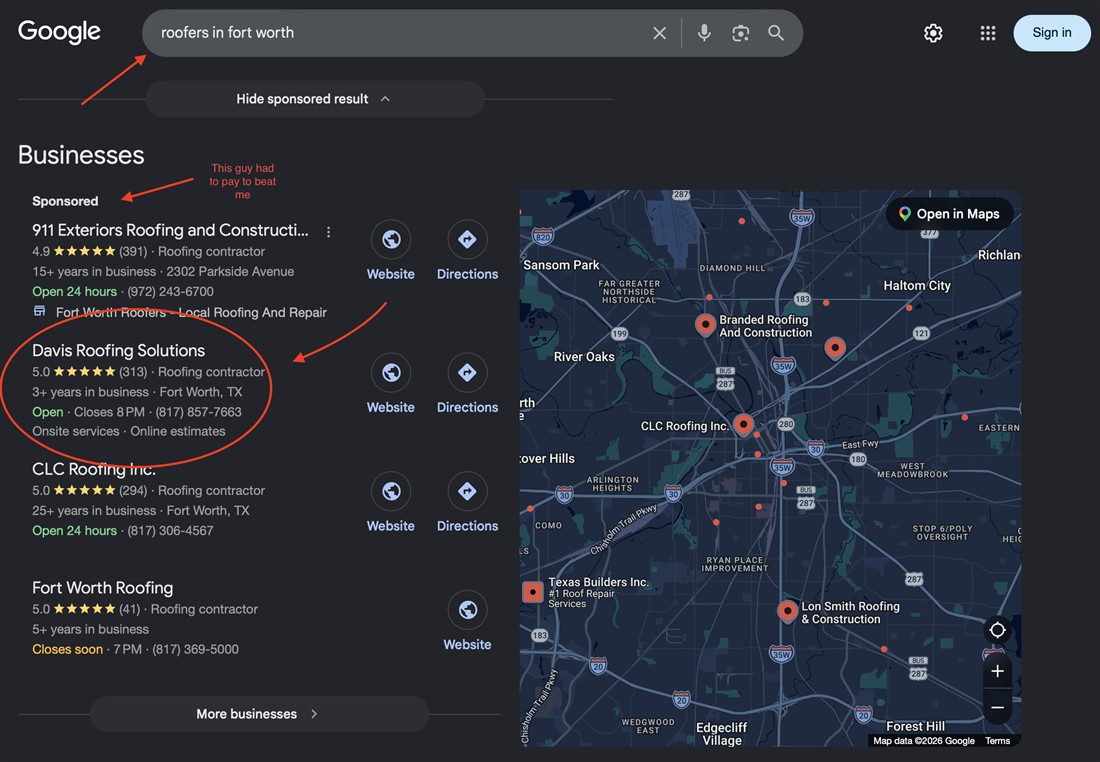Select the Texas Builders Inc. square map marker

coord(532,592)
